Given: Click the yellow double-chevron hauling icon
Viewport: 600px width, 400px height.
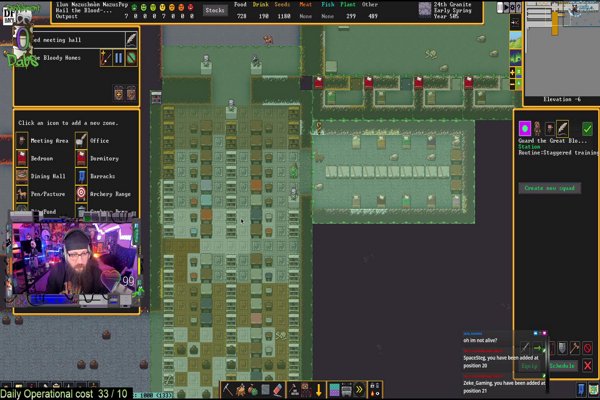Looking at the screenshot, I should coord(359,390).
